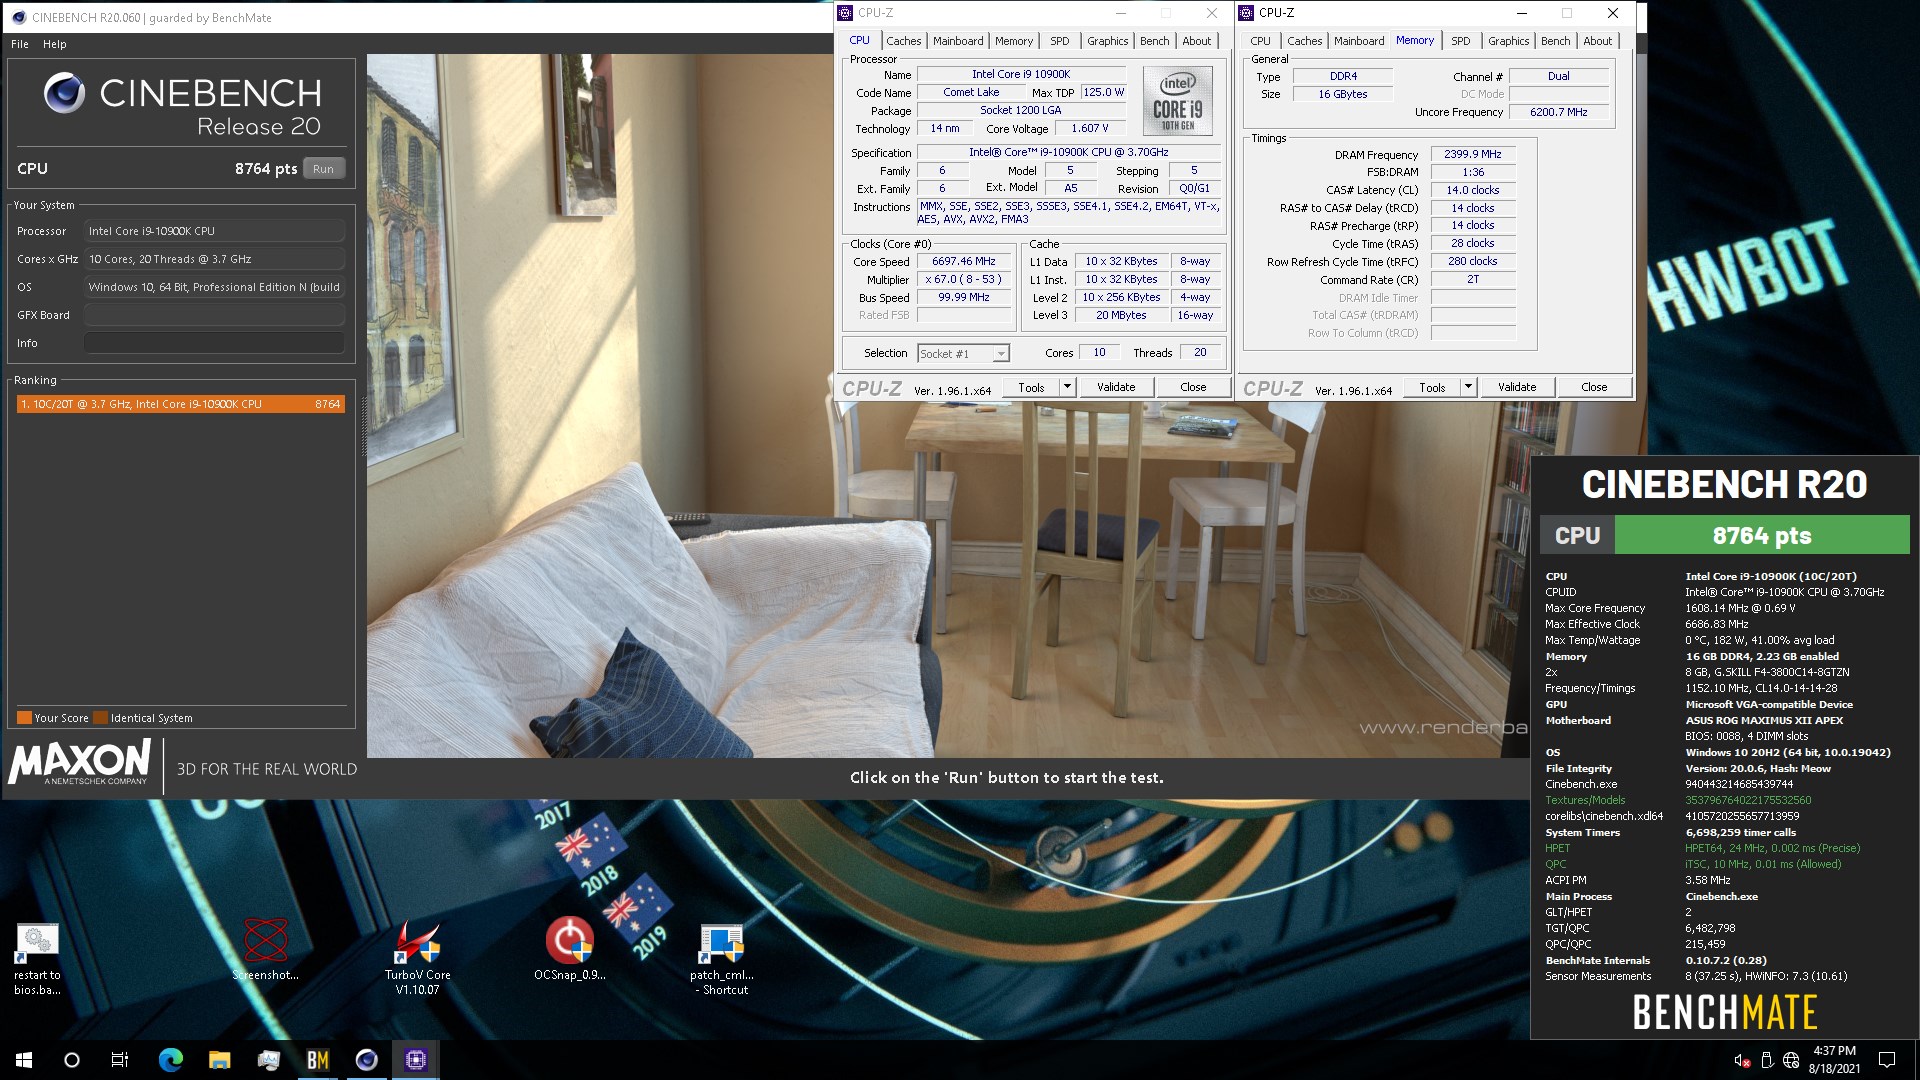Click the USB safely remove tray icon

click(x=1766, y=1060)
